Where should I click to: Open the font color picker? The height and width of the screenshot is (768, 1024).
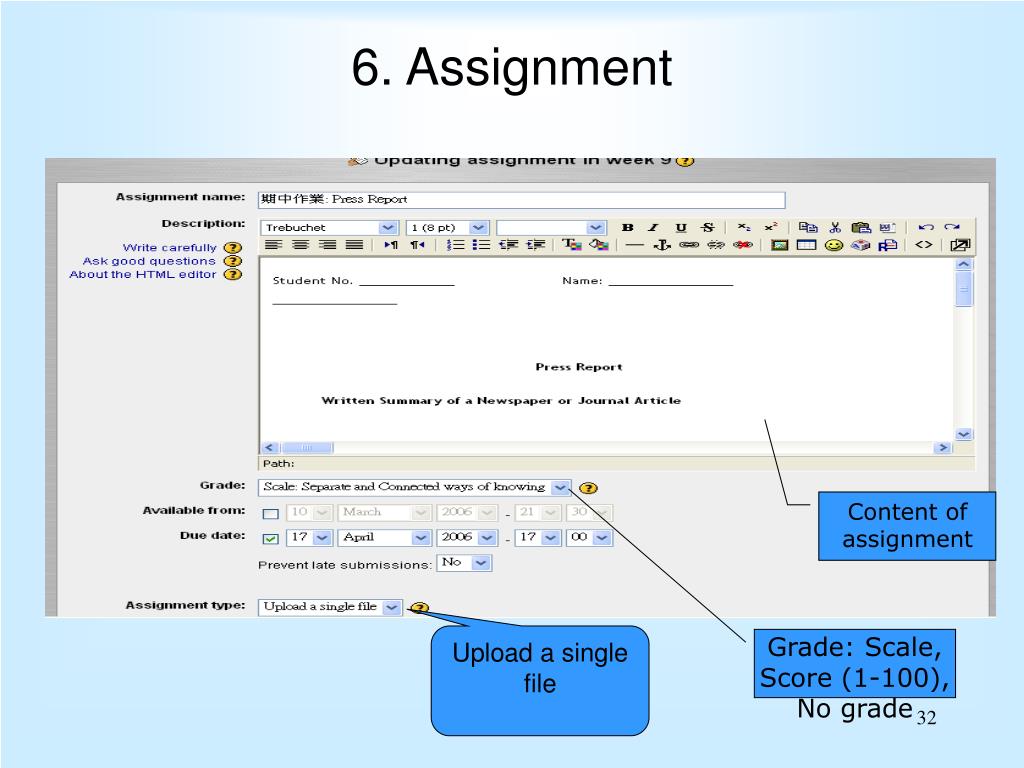click(571, 245)
